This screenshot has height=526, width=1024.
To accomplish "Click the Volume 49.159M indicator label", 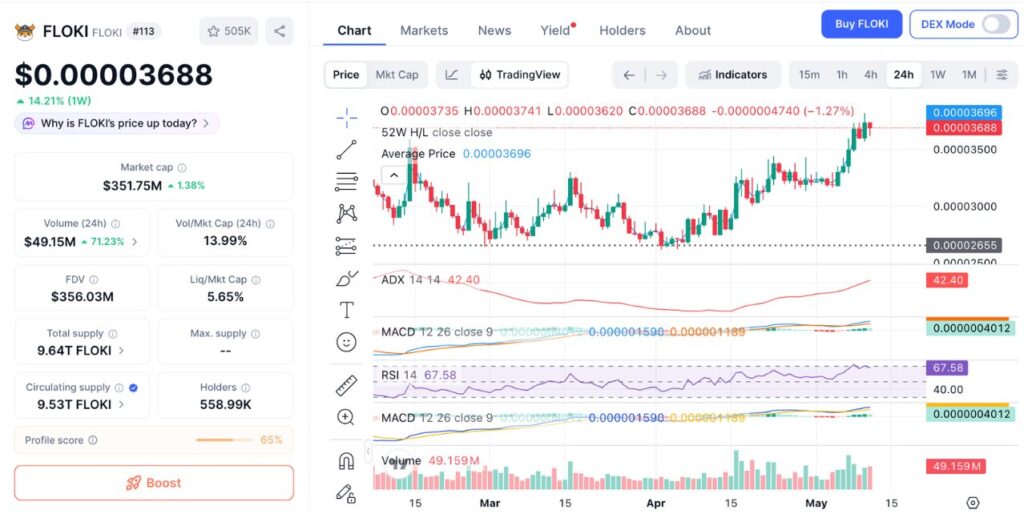I will point(430,461).
